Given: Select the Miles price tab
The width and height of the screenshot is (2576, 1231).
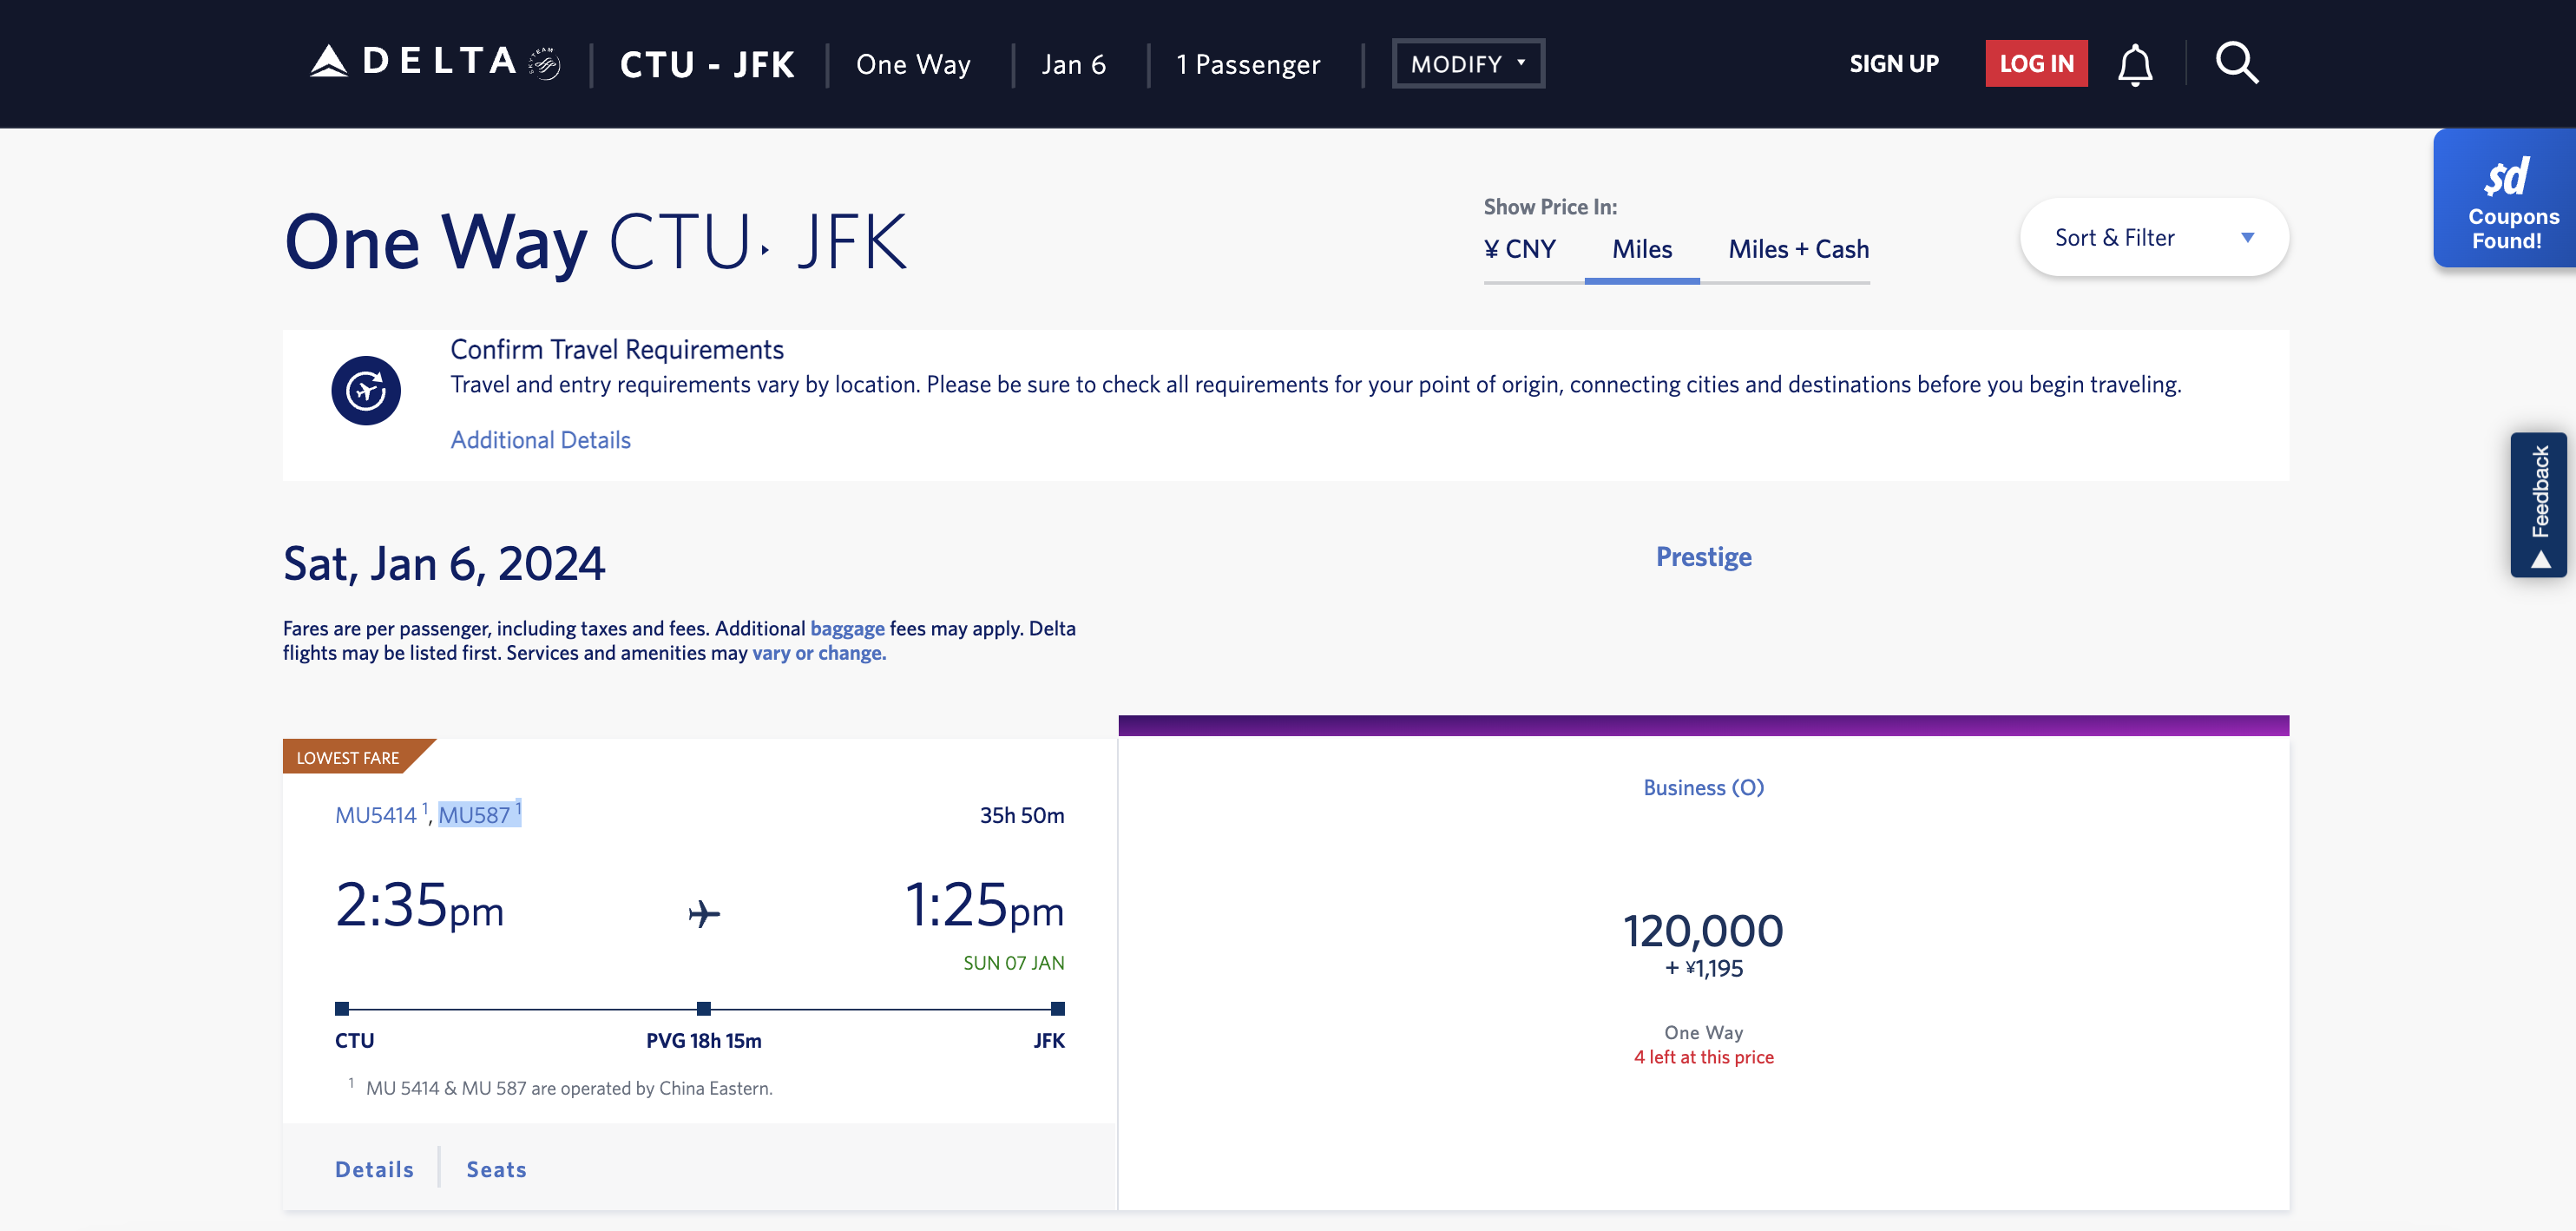Looking at the screenshot, I should (x=1642, y=249).
